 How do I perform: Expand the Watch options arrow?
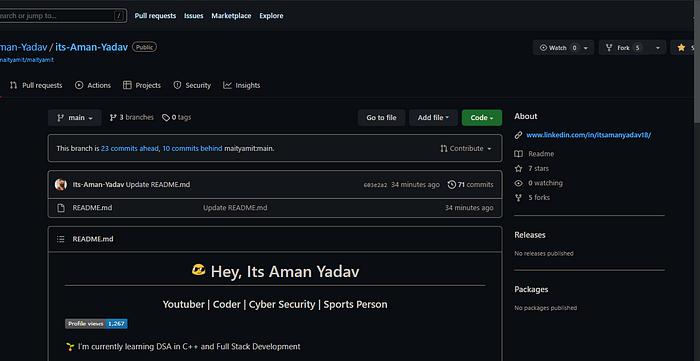click(586, 48)
